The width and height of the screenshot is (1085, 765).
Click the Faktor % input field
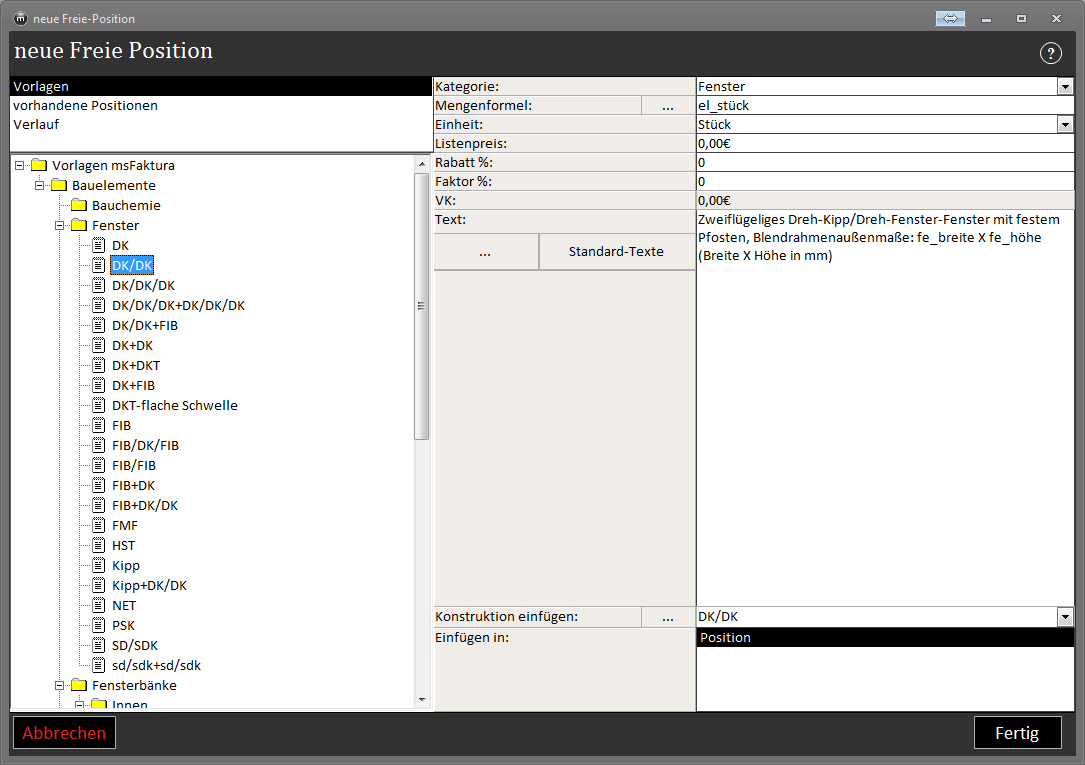tap(885, 182)
